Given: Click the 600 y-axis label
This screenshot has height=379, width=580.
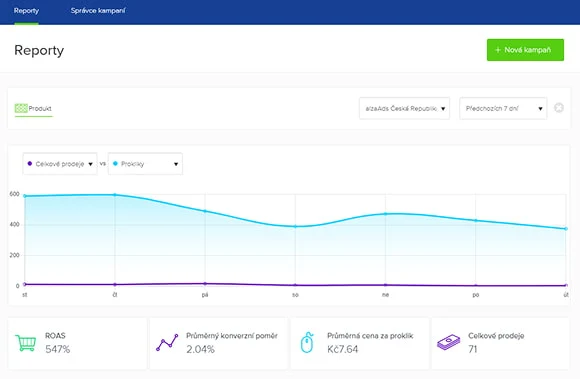Looking at the screenshot, I should [14, 194].
